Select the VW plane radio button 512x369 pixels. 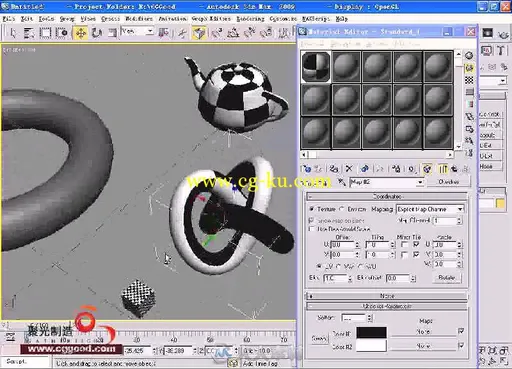[x=338, y=266]
